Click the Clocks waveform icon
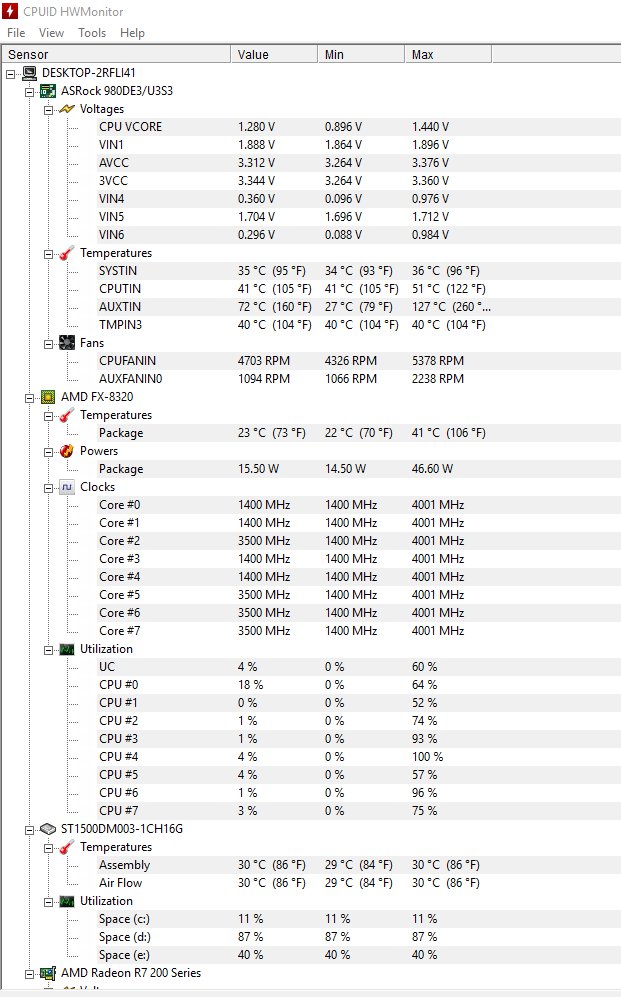The image size is (621, 997). (x=66, y=487)
